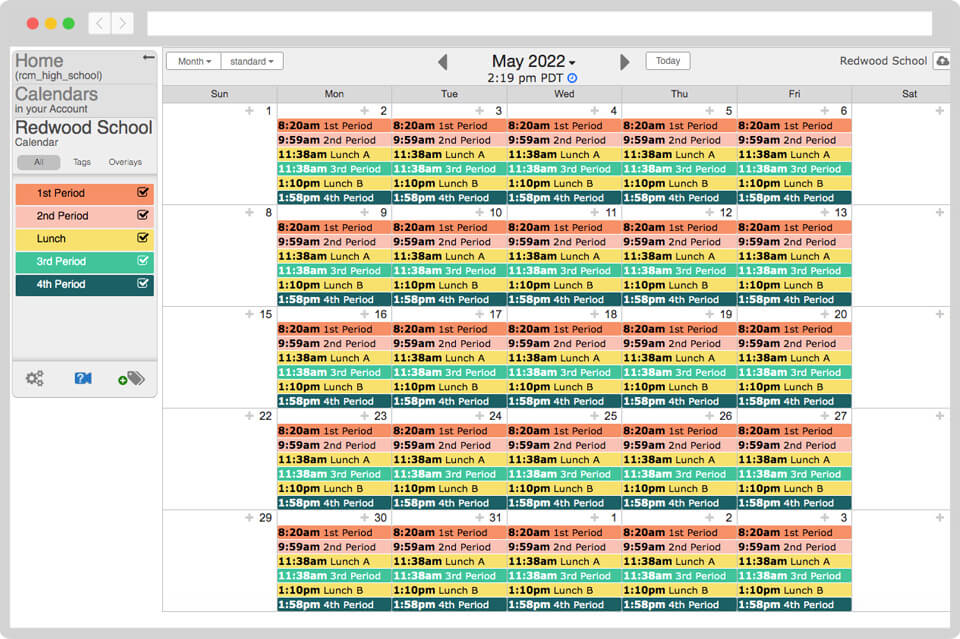Click the cloud upload icon next to Redwood School
This screenshot has width=960, height=639.
point(941,61)
